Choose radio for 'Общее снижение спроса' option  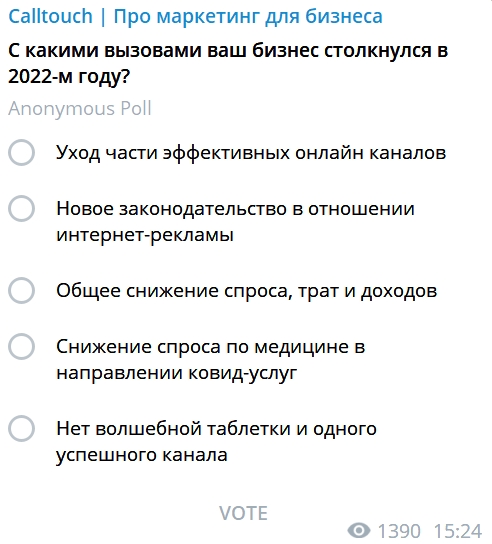tap(22, 290)
